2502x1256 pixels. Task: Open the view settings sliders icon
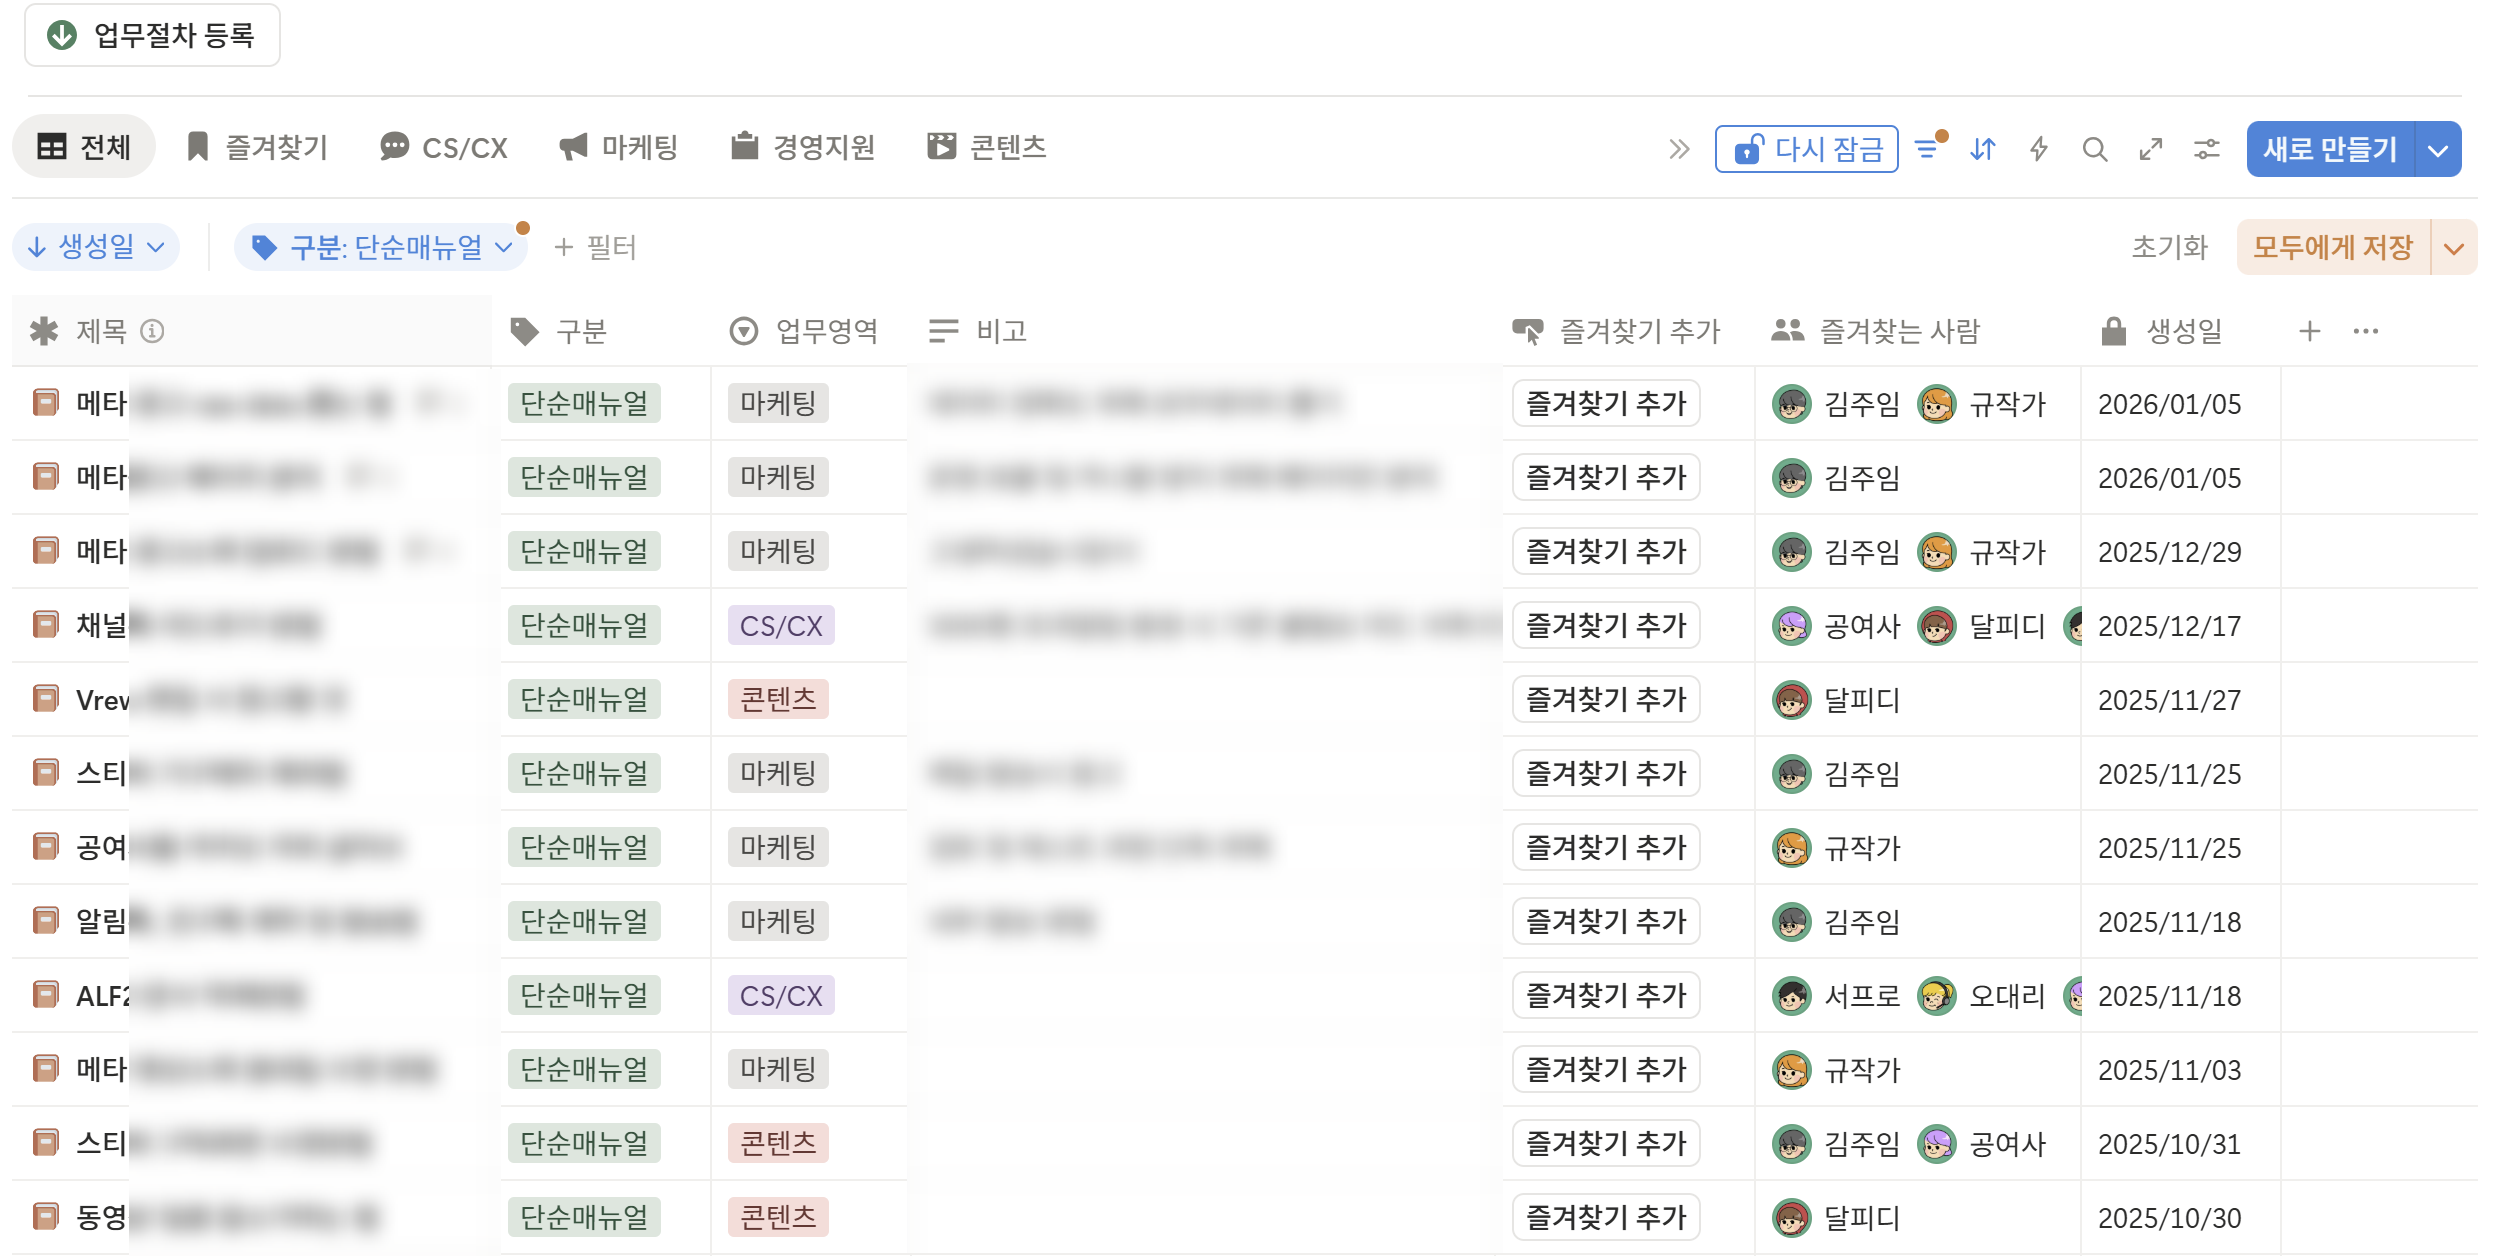tap(2206, 148)
